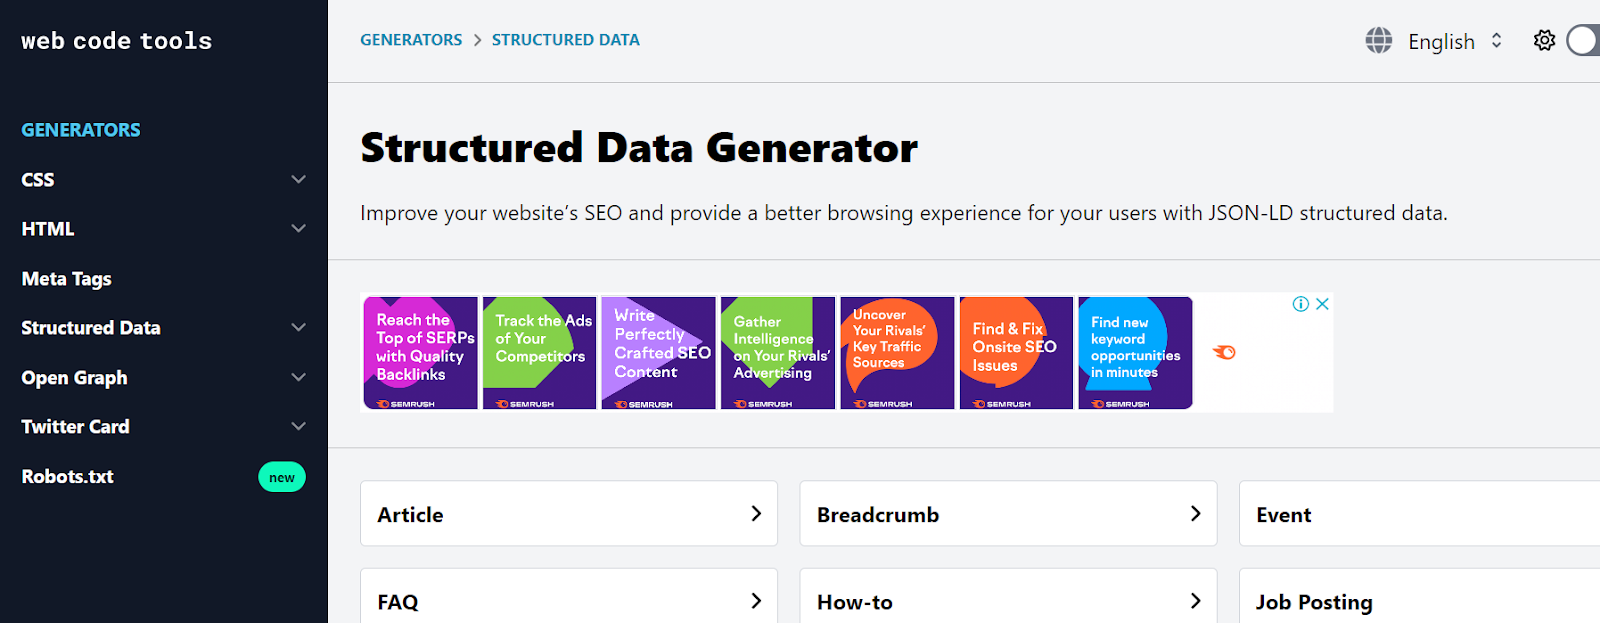Click the How-to card arrow icon
Screen dimensions: 1600x623
1195,601
